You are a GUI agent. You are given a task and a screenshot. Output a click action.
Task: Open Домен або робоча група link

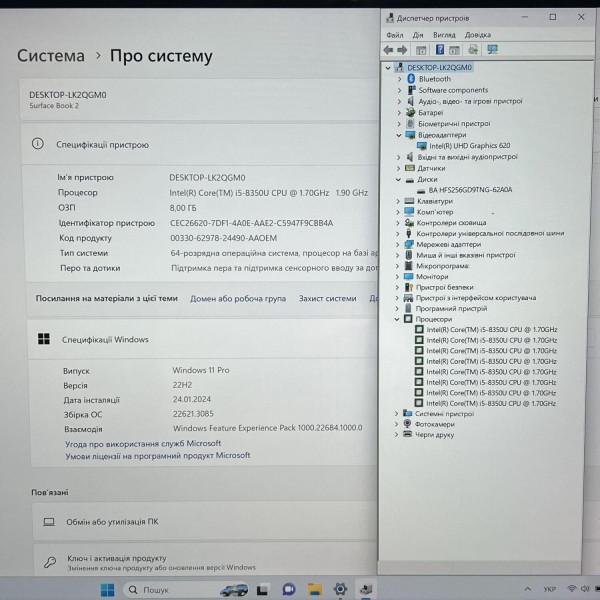pos(238,299)
